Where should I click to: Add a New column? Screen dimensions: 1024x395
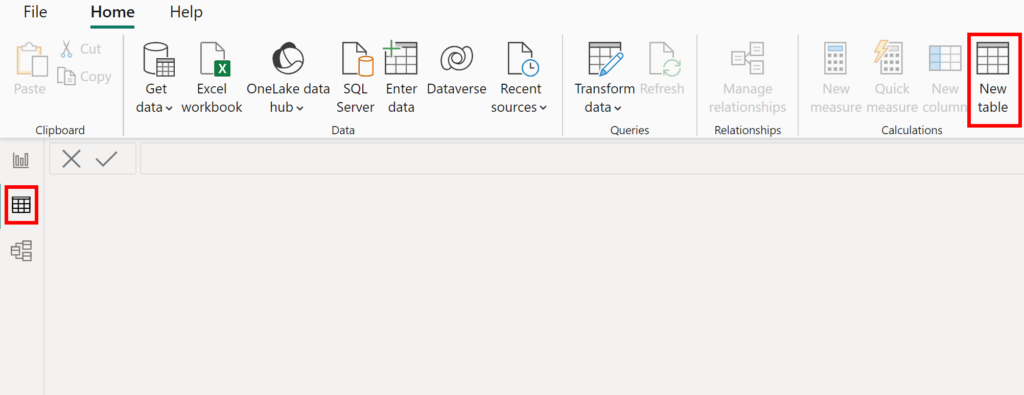[944, 78]
